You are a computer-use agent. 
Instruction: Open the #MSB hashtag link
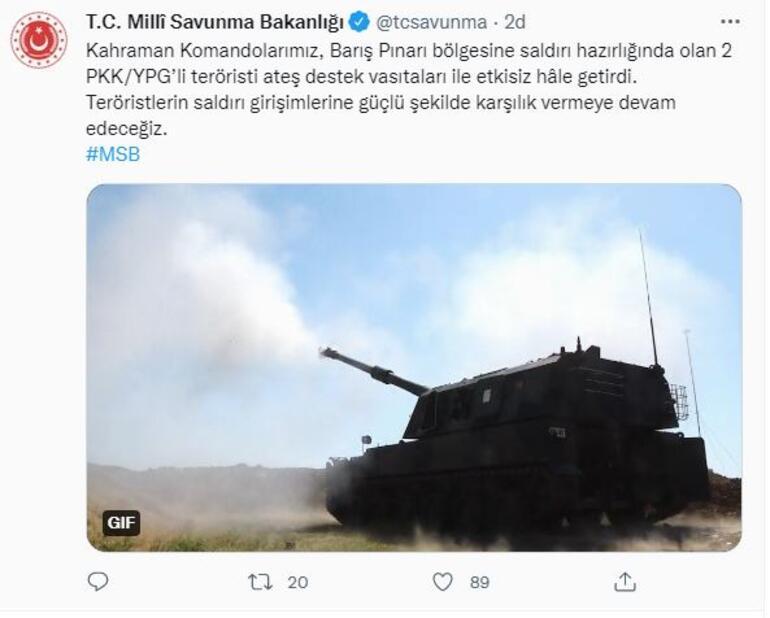tap(113, 155)
